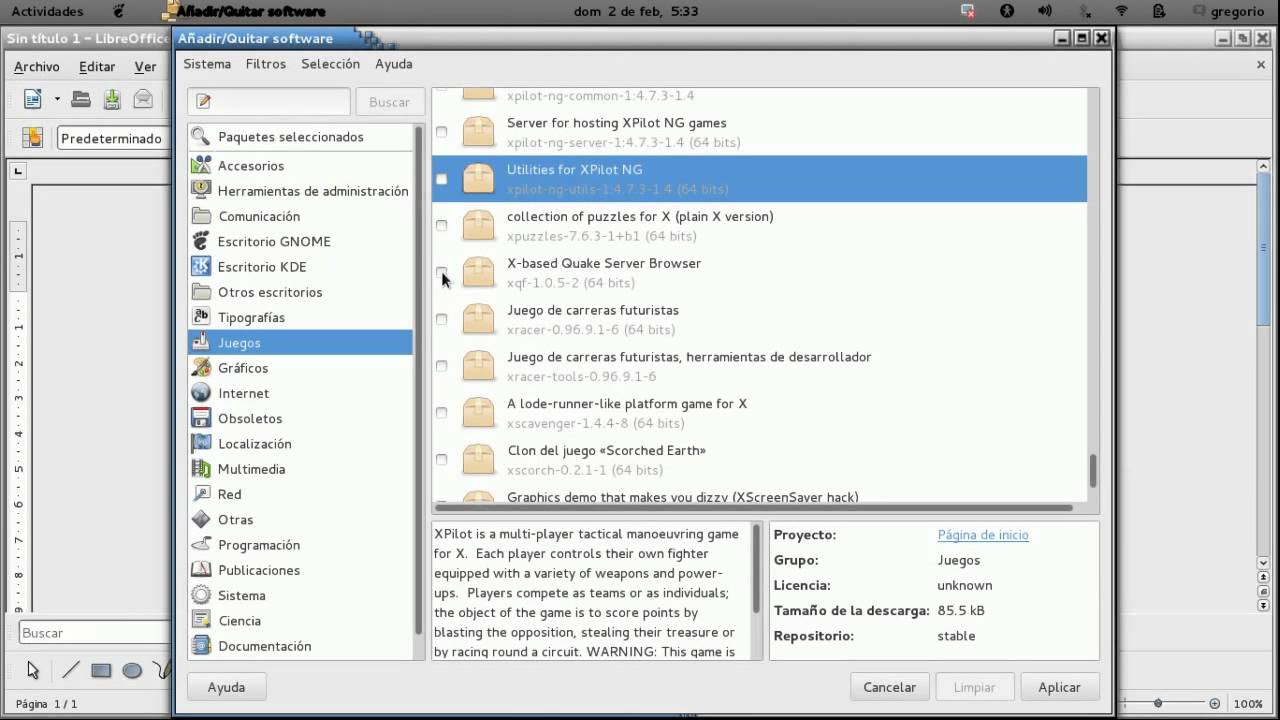Click the Cancelar button
Viewport: 1280px width, 720px height.
tap(889, 687)
